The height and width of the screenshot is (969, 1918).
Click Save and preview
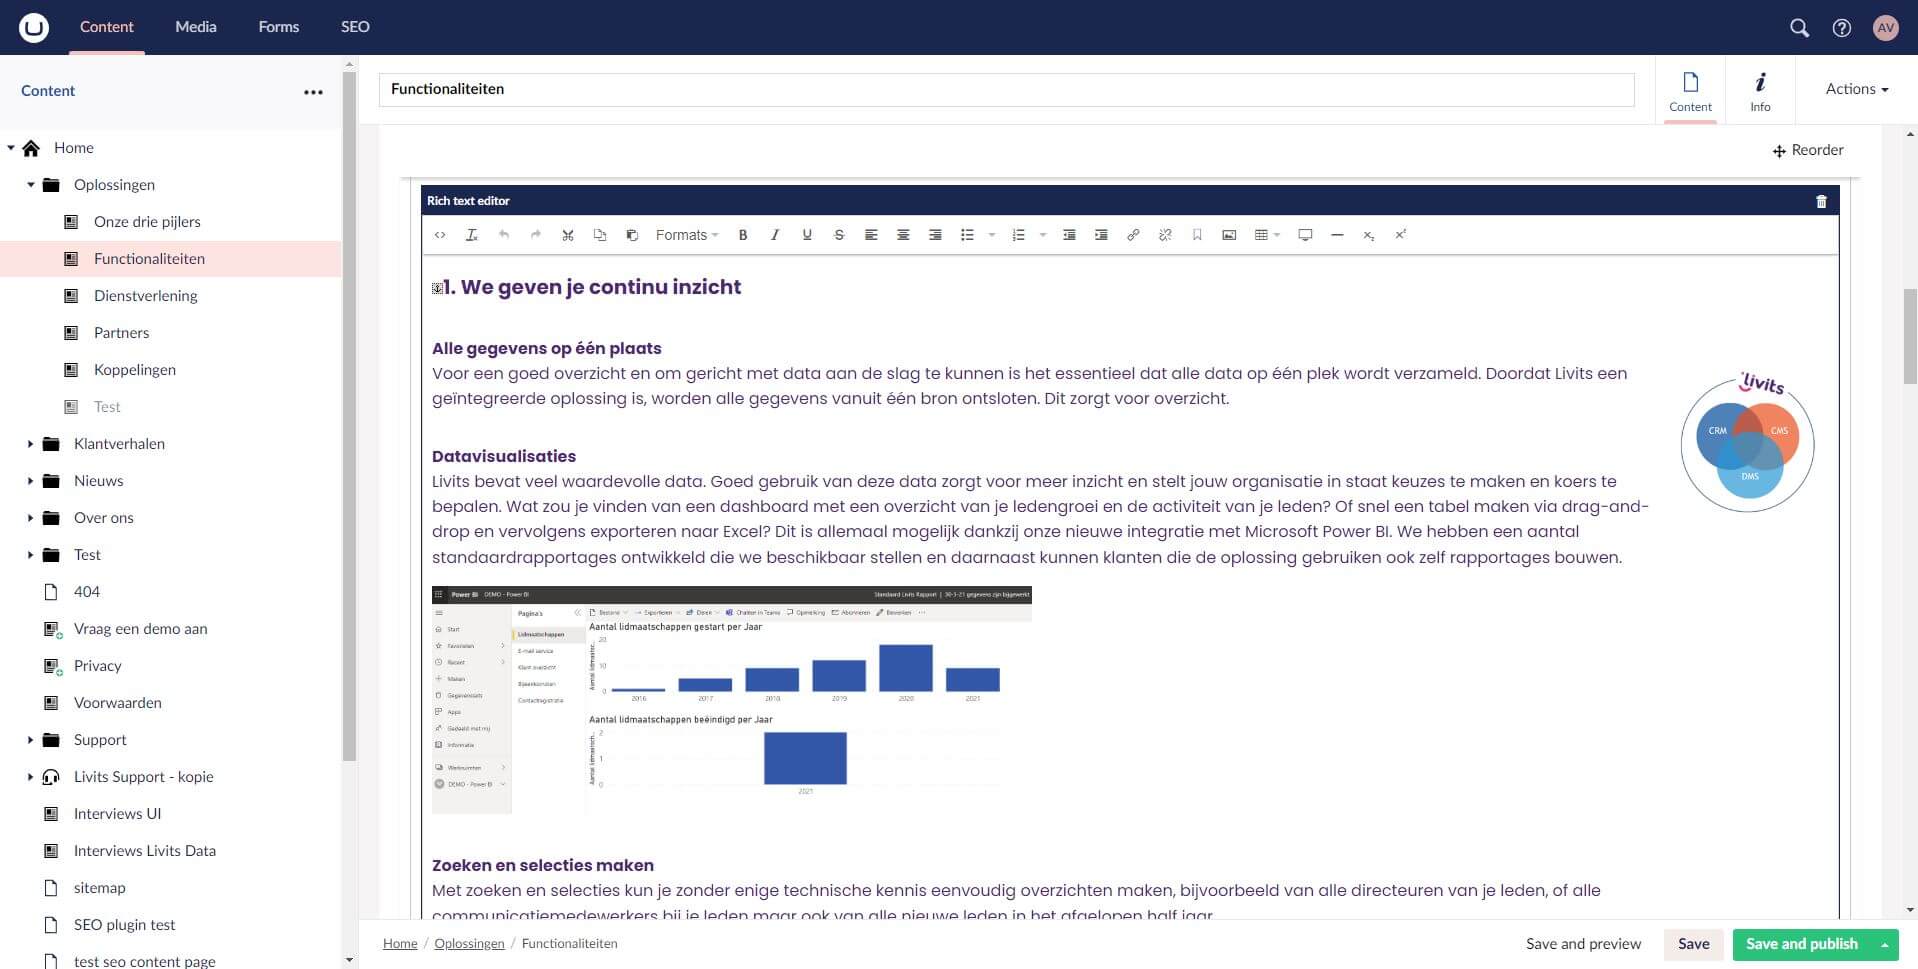1583,944
